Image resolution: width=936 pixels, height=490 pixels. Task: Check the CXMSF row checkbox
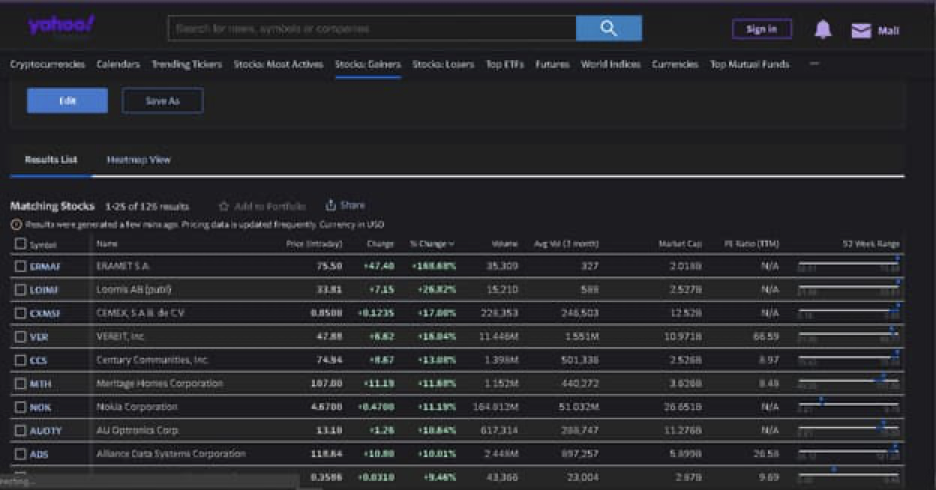(20, 313)
